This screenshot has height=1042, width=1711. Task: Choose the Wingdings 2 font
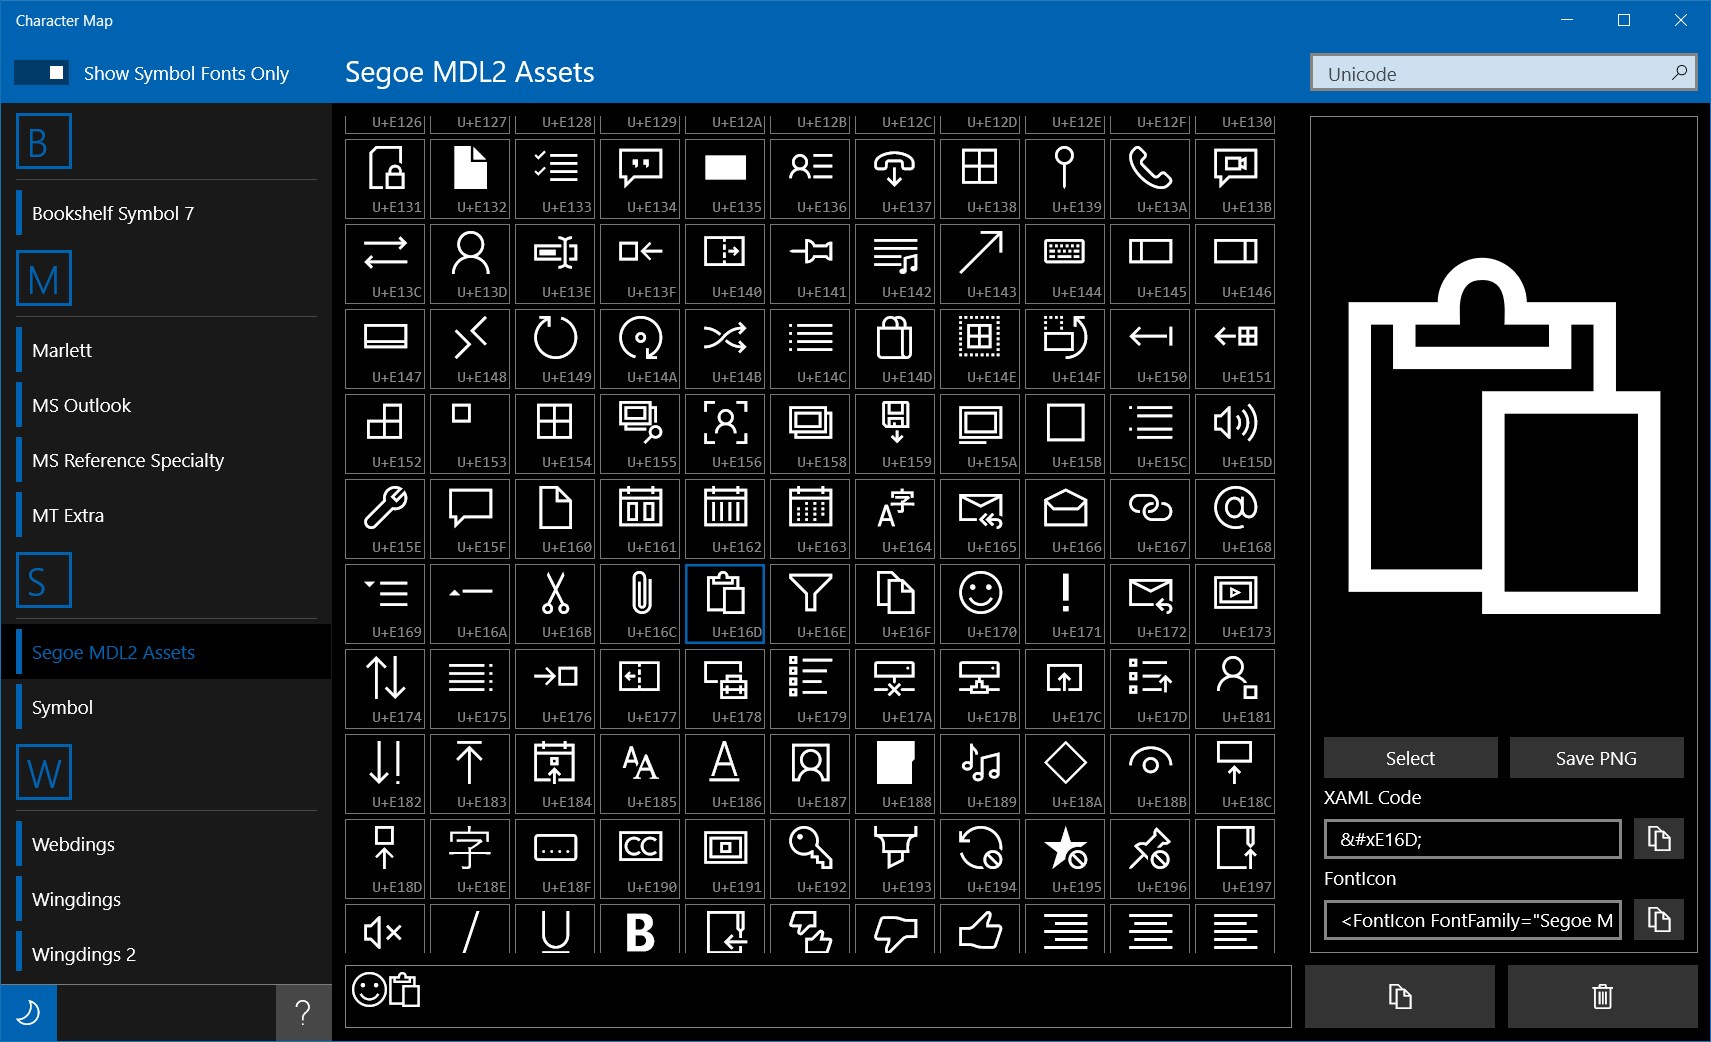(167, 954)
